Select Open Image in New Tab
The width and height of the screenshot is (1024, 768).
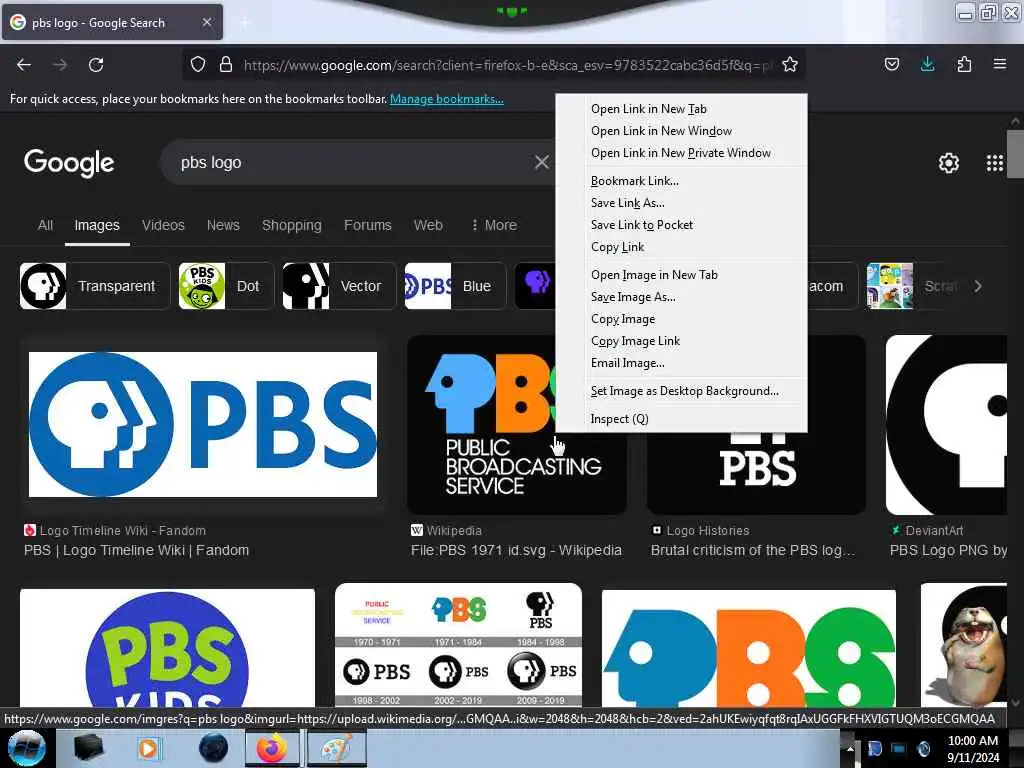pos(681,275)
